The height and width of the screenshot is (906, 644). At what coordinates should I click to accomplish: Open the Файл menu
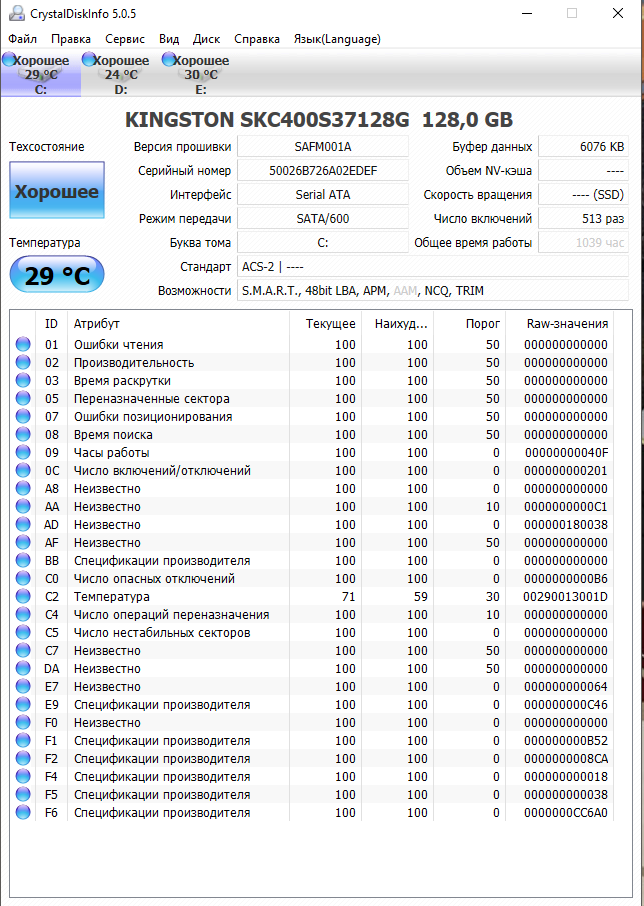23,39
